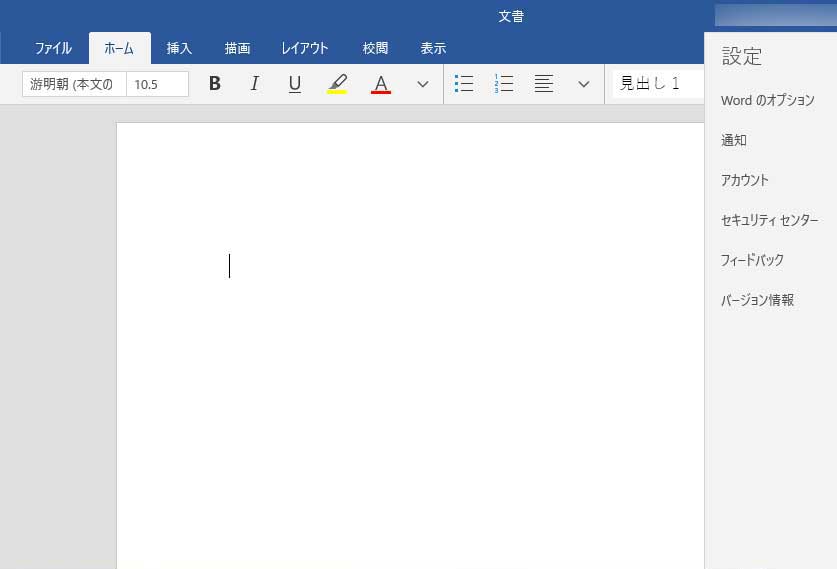Expand more font formatting options

click(x=422, y=84)
